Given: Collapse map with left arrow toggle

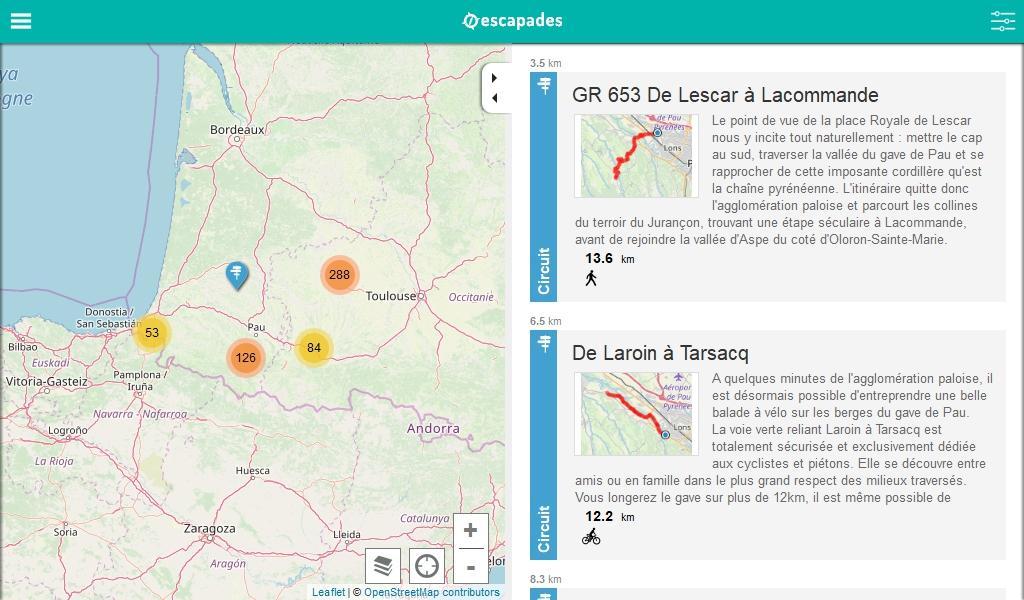Looking at the screenshot, I should coord(494,98).
